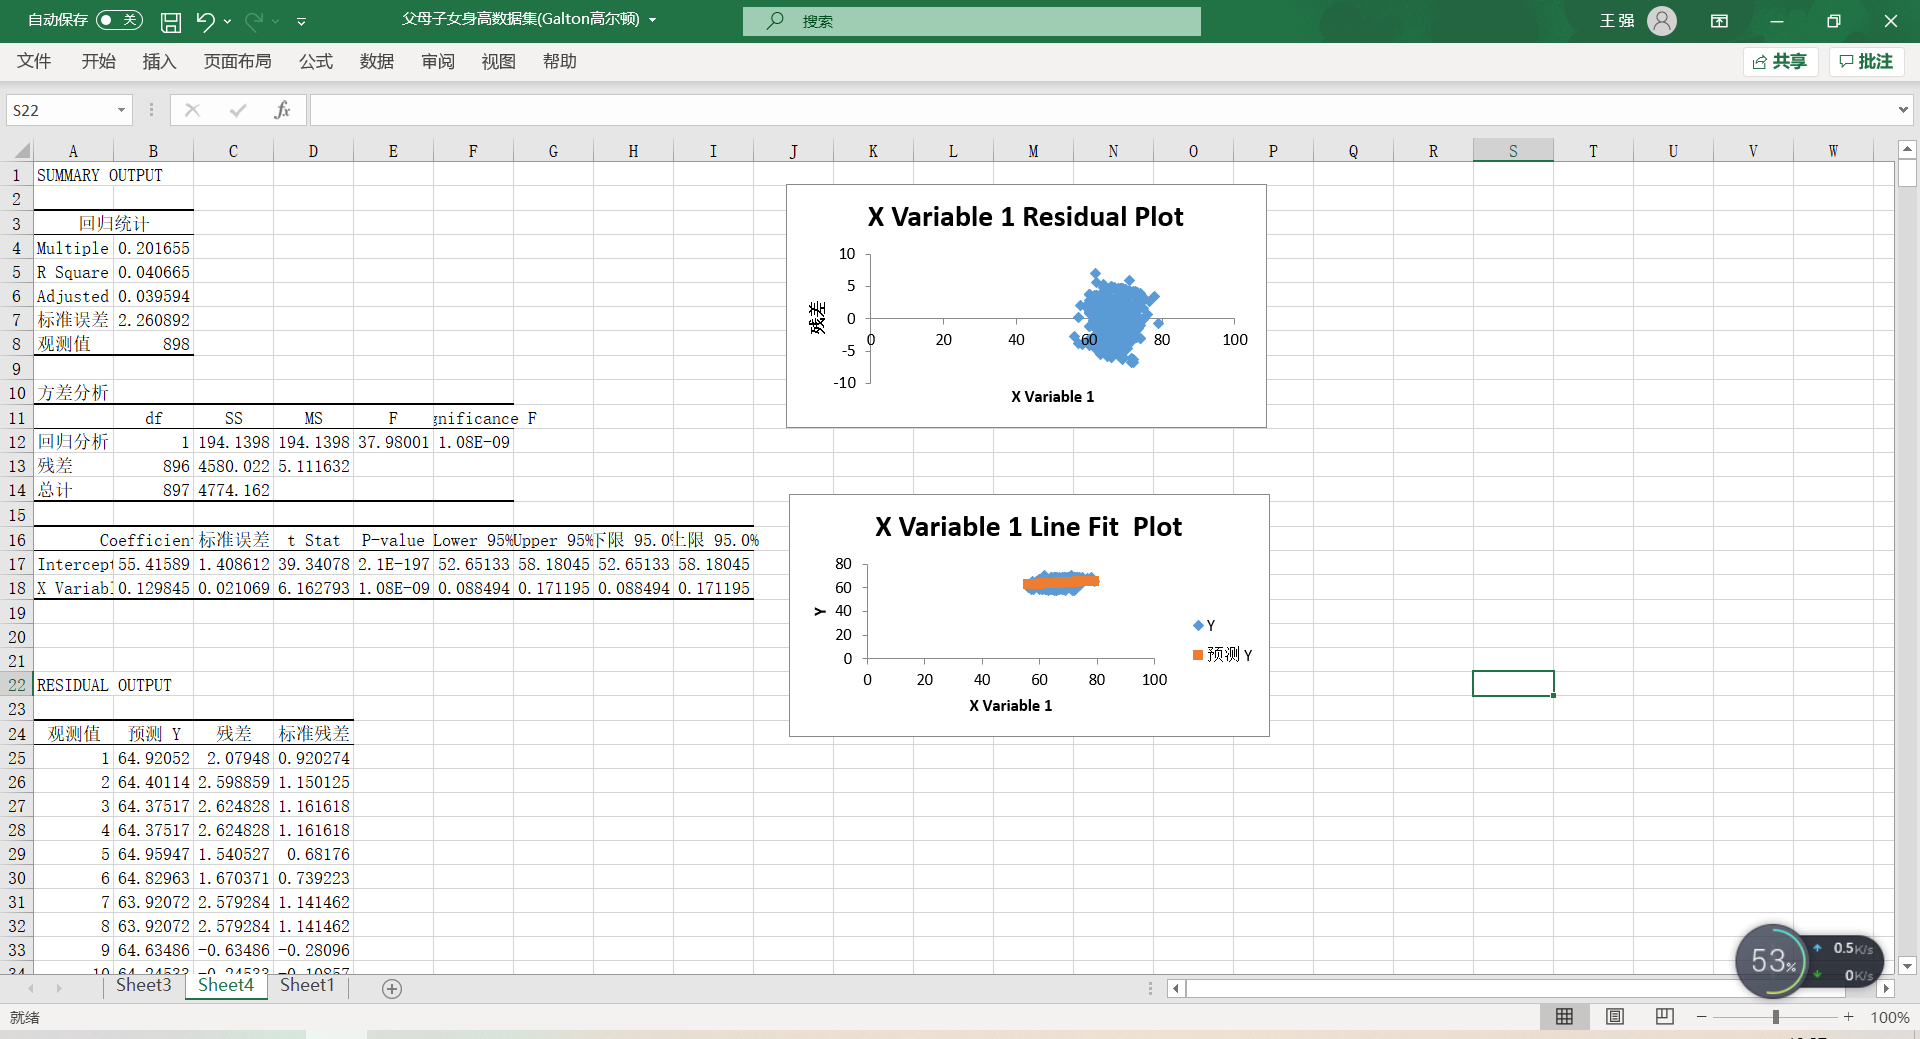Switch to Page Break Preview icon
Image resolution: width=1920 pixels, height=1039 pixels.
pyautogui.click(x=1664, y=1016)
